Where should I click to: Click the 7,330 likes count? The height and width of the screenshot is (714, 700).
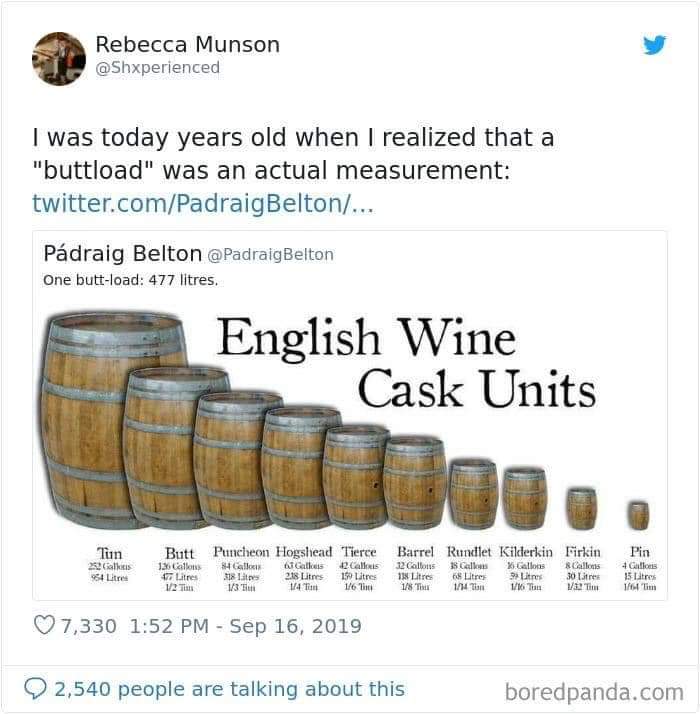pos(88,627)
